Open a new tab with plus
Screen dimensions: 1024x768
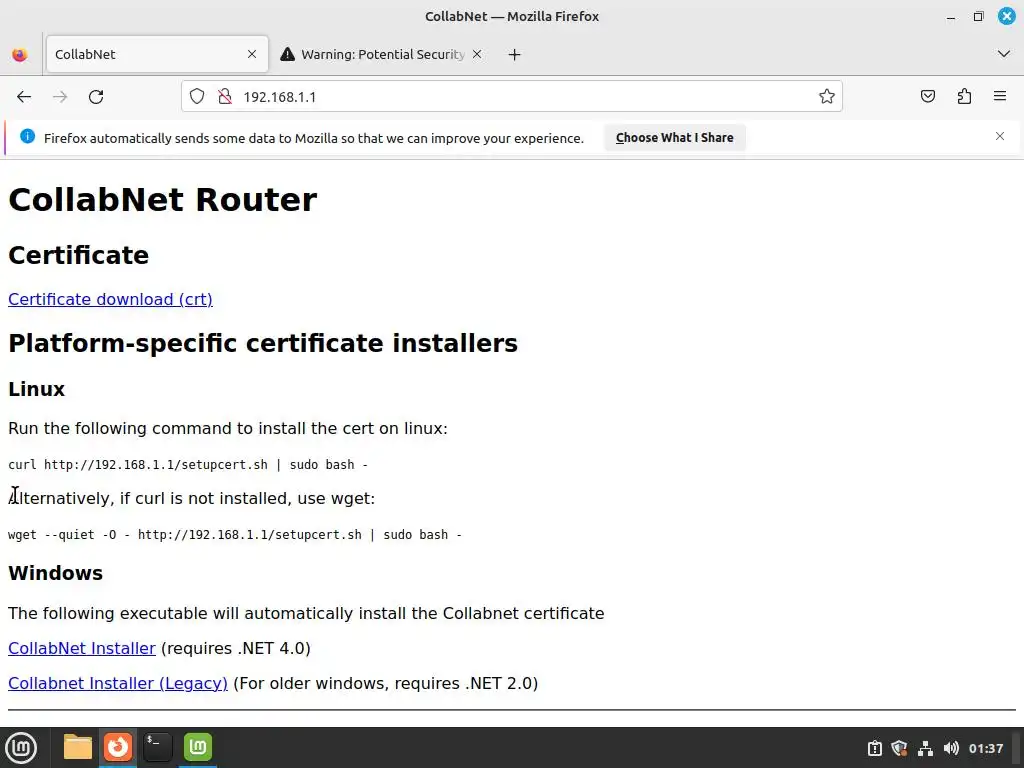point(515,54)
